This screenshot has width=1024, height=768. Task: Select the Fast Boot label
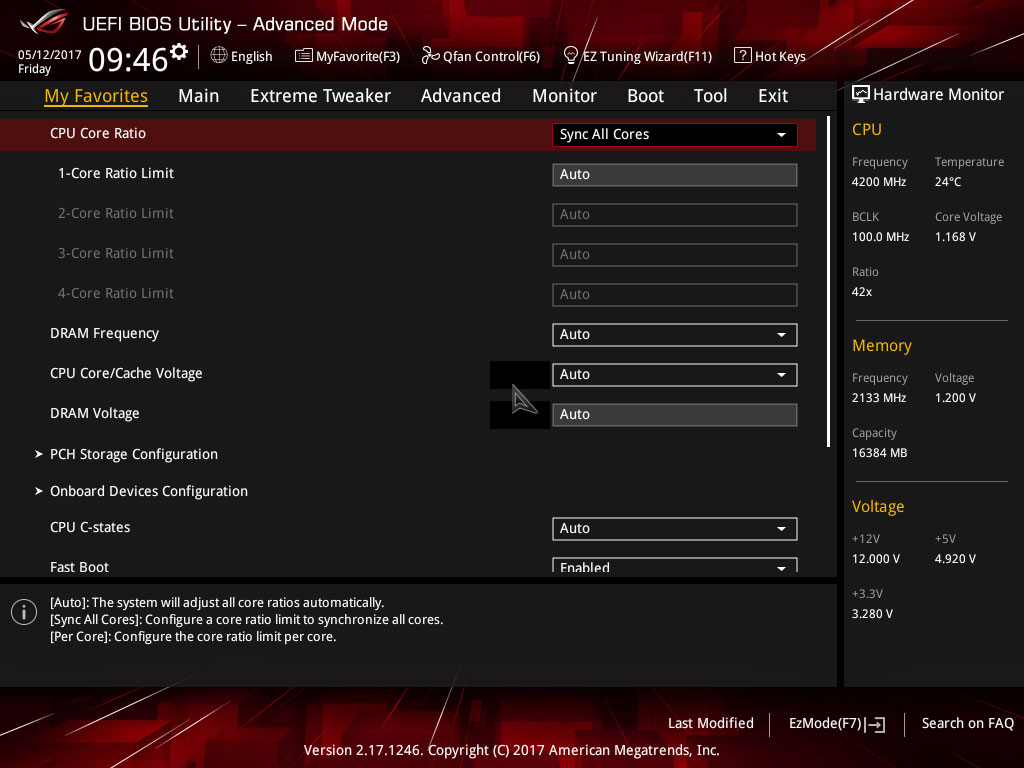tap(79, 567)
